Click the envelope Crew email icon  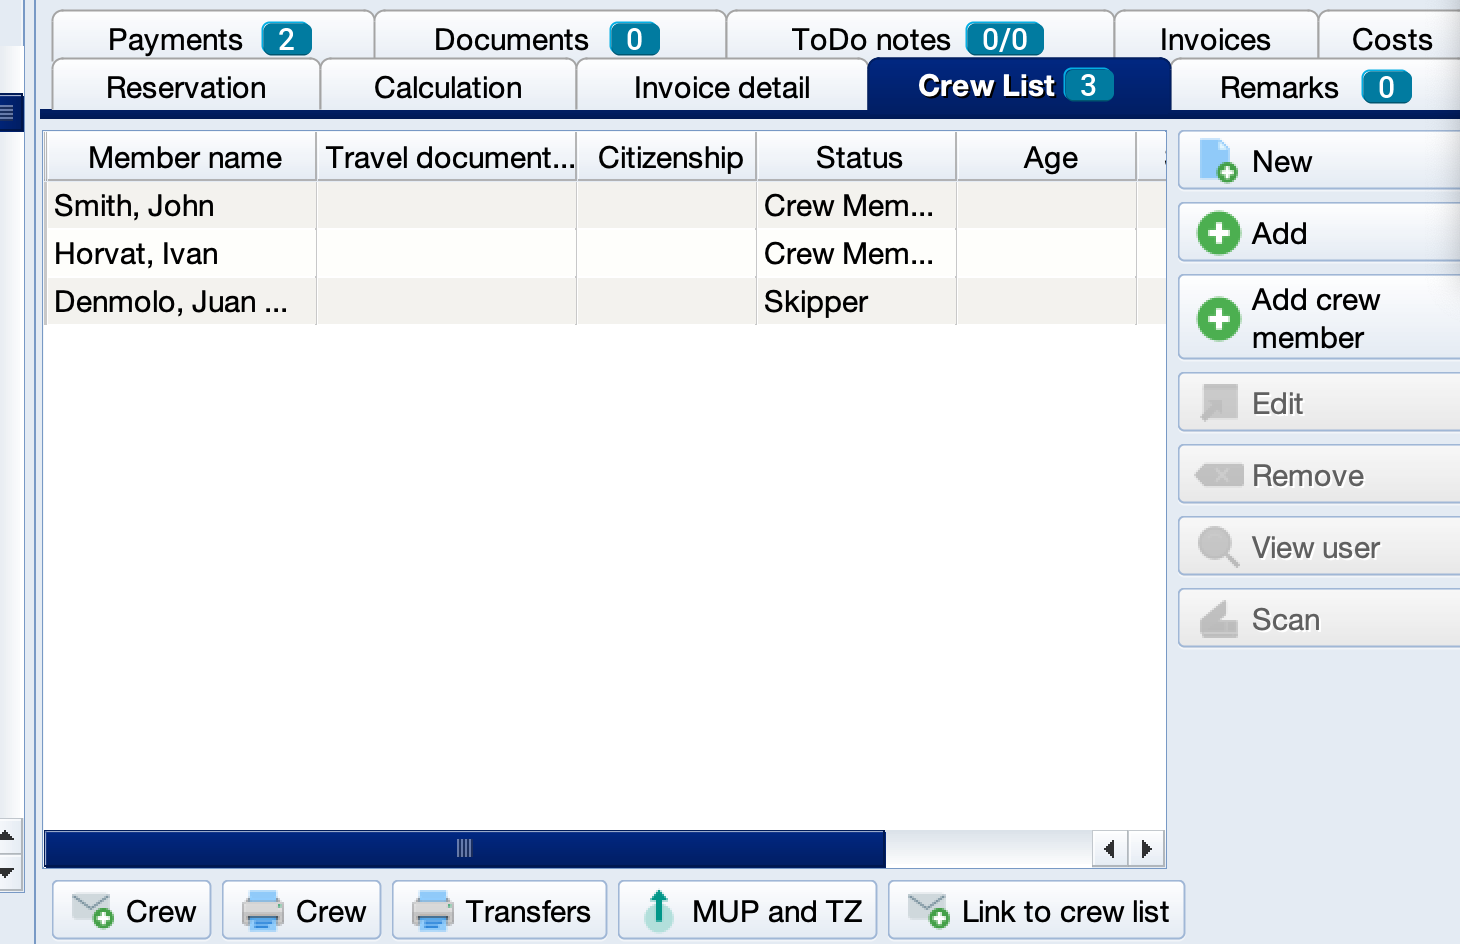[93, 911]
